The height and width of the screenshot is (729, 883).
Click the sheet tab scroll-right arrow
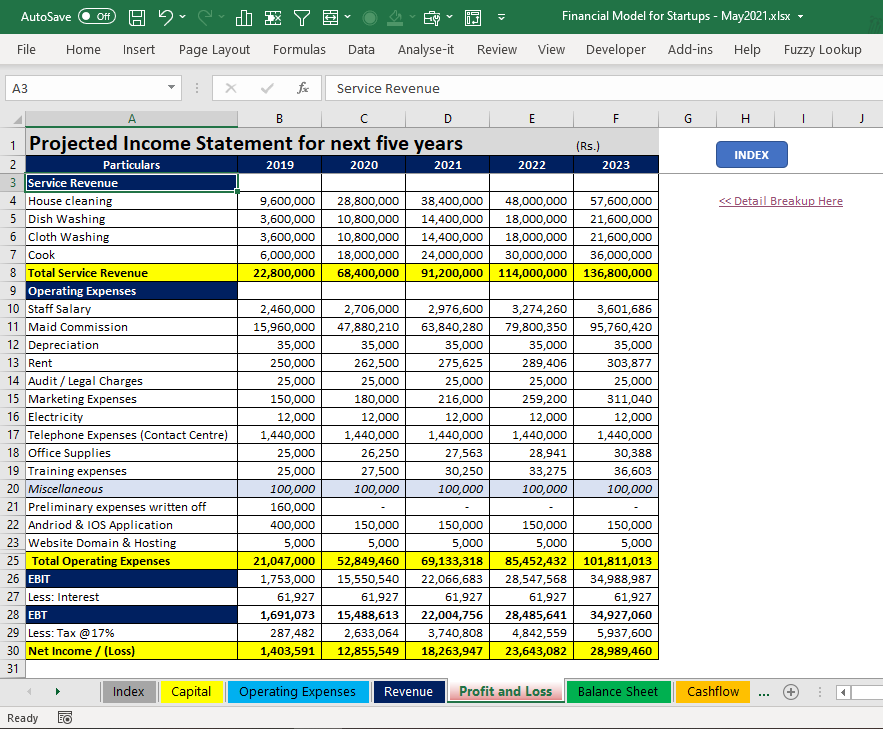tap(57, 691)
